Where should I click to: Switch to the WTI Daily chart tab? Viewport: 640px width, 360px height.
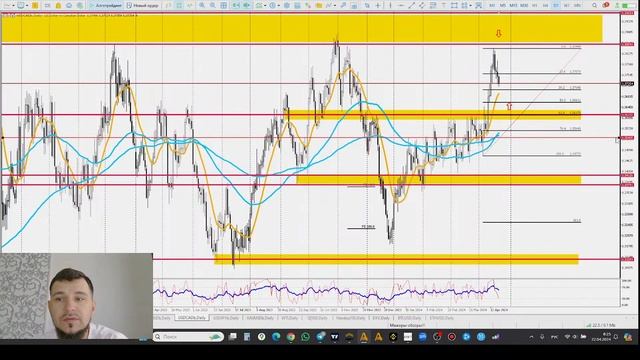click(x=290, y=318)
